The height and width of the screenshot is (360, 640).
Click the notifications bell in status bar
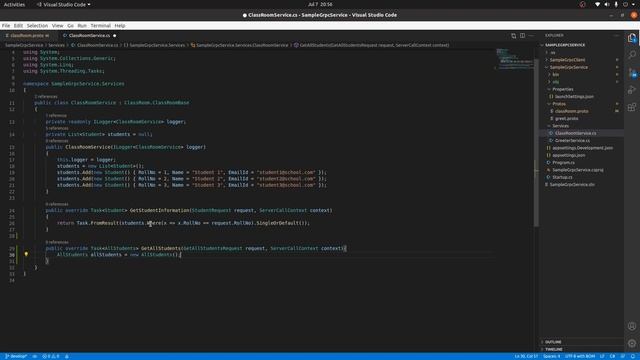(633, 356)
